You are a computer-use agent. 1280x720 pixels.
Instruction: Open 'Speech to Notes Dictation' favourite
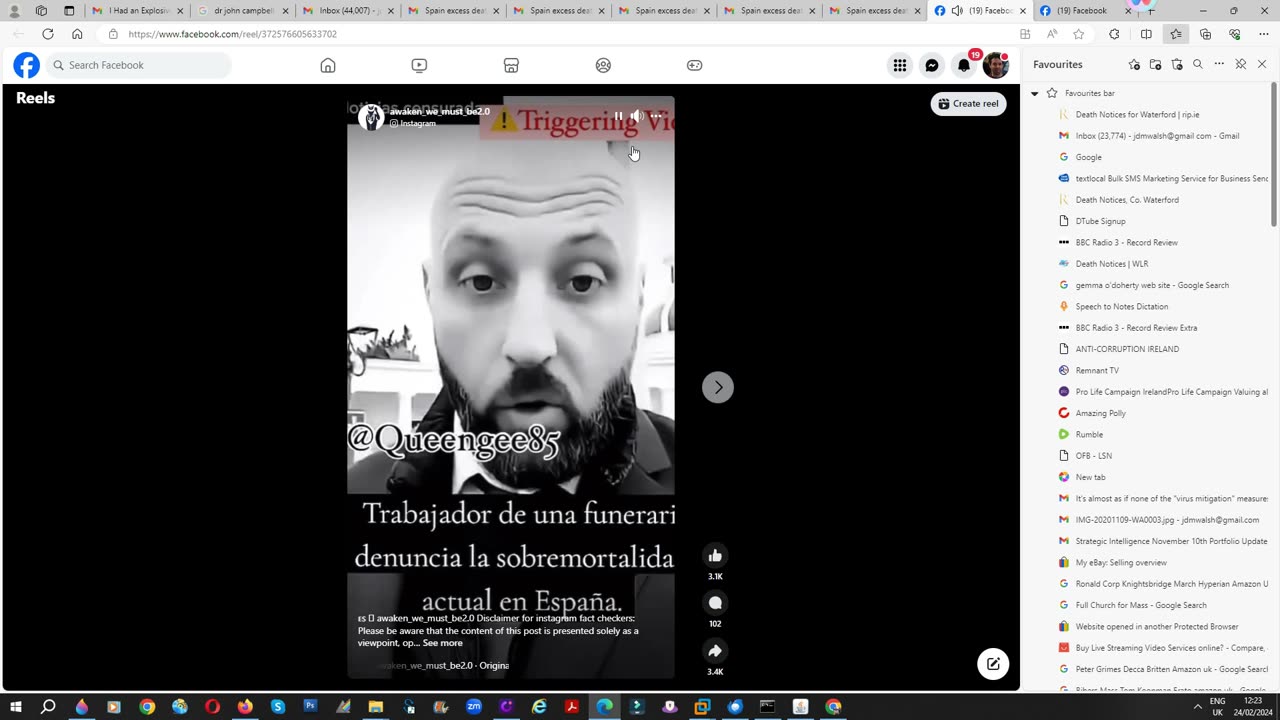coord(1121,306)
